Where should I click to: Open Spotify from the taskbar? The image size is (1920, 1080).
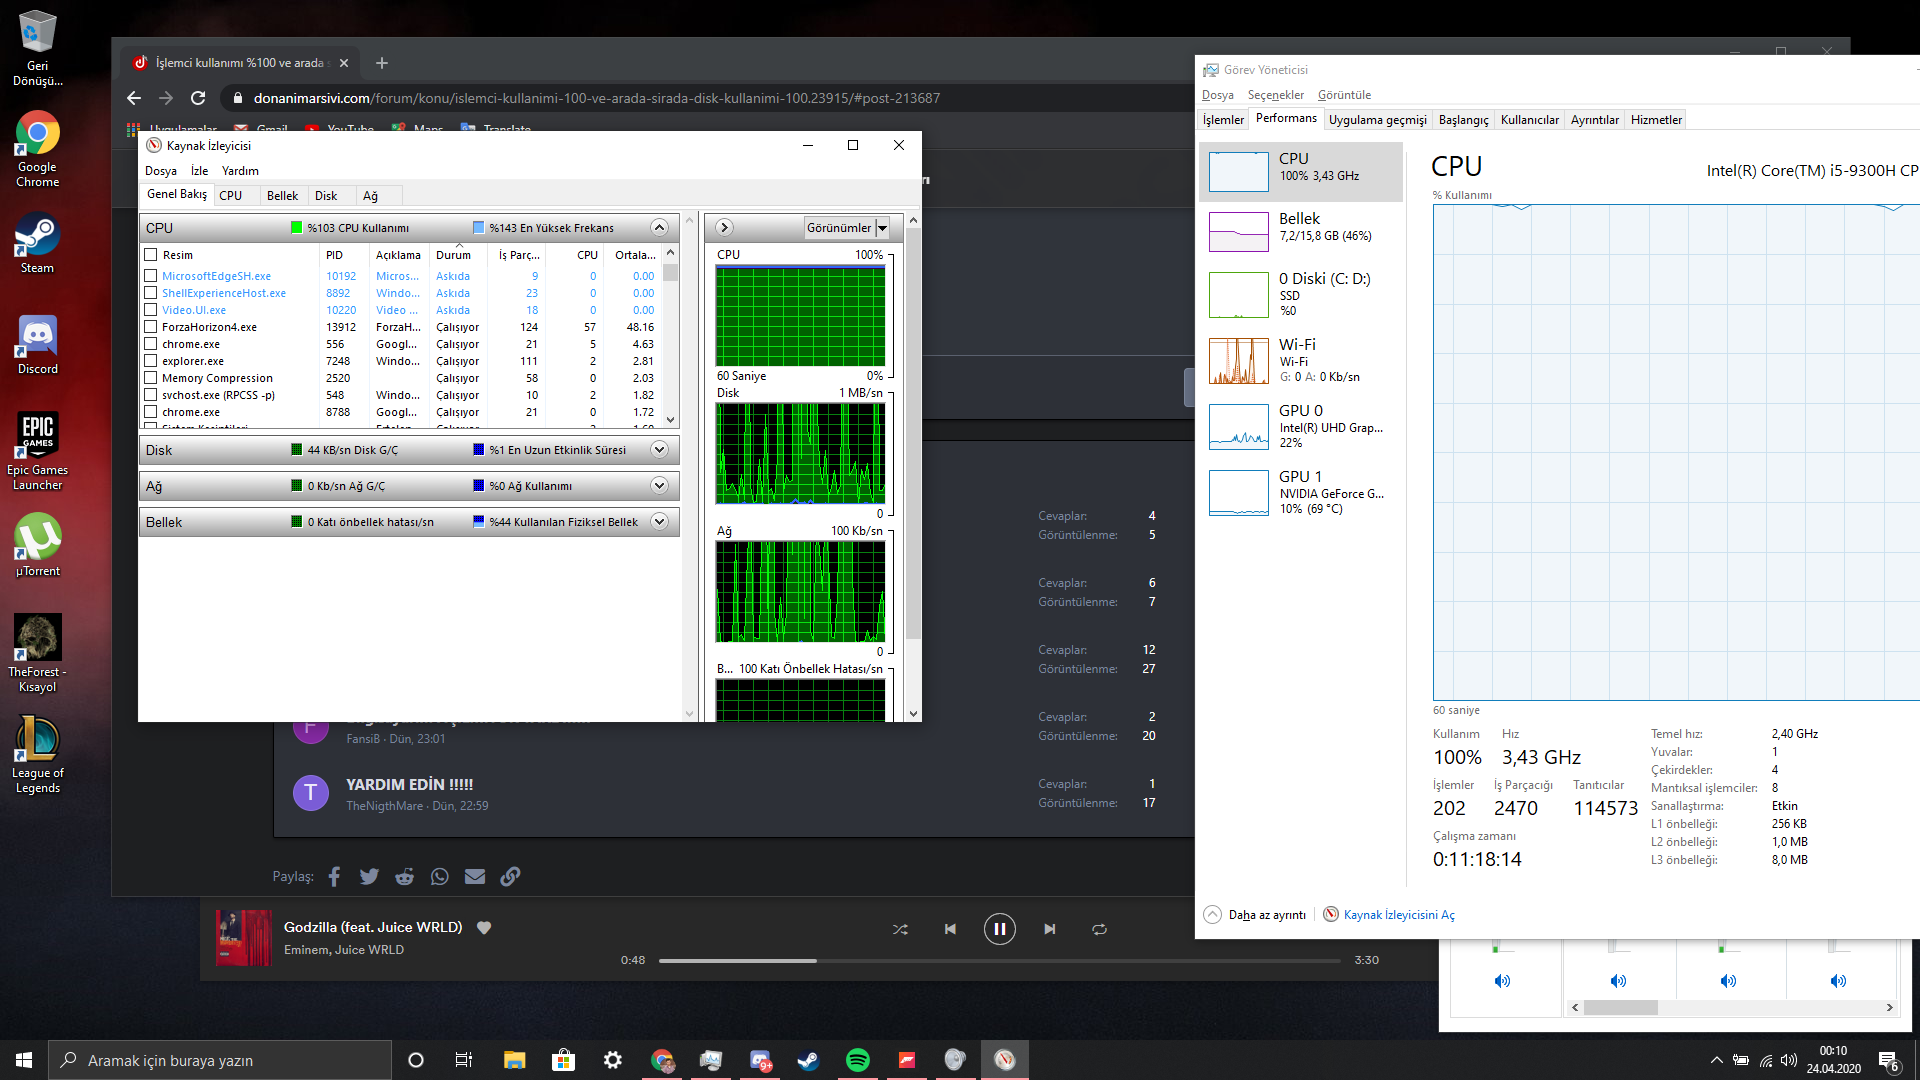pyautogui.click(x=858, y=1060)
